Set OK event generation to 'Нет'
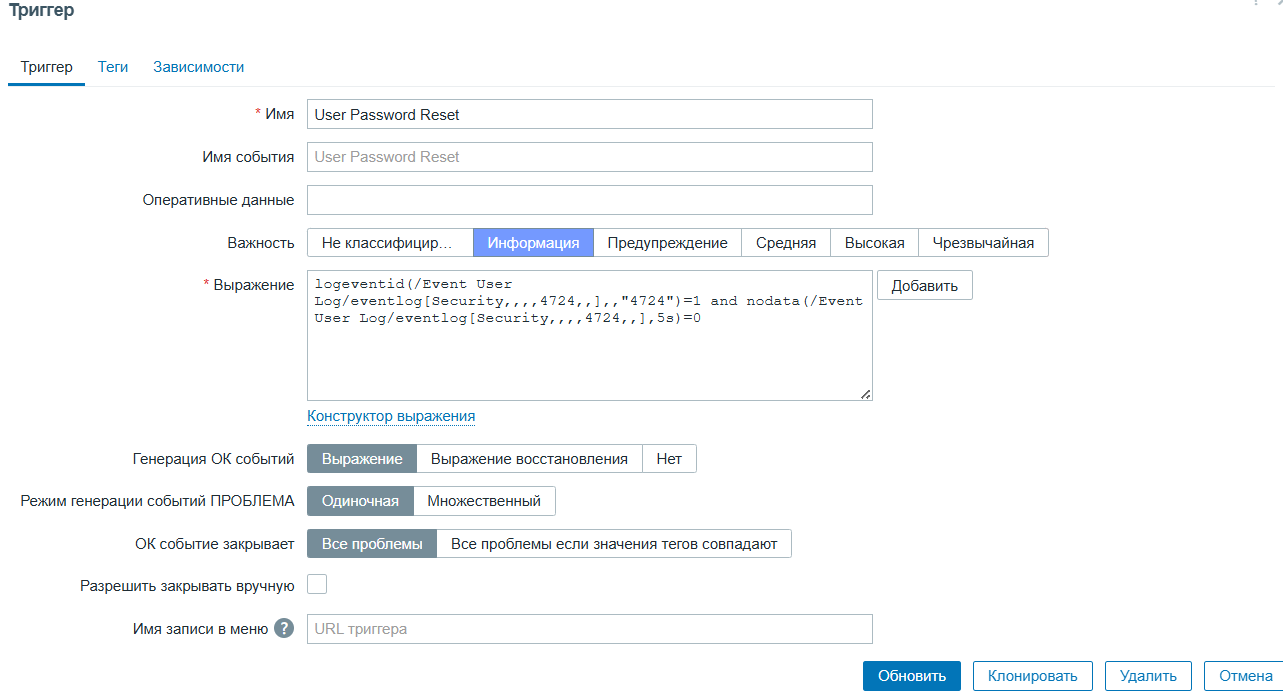 [669, 459]
